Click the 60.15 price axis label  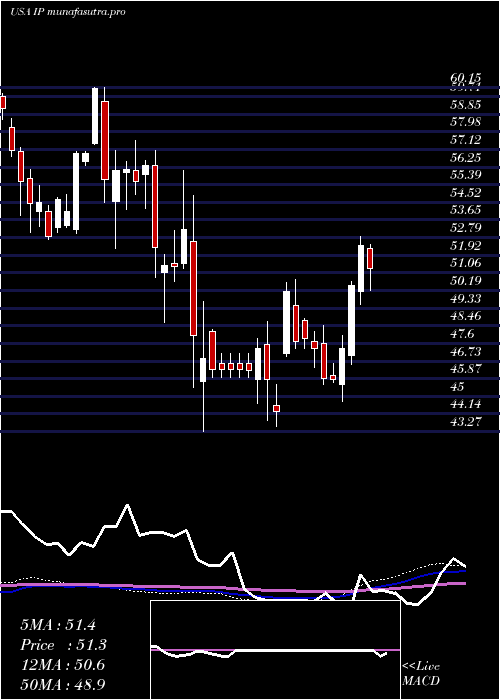tap(465, 79)
